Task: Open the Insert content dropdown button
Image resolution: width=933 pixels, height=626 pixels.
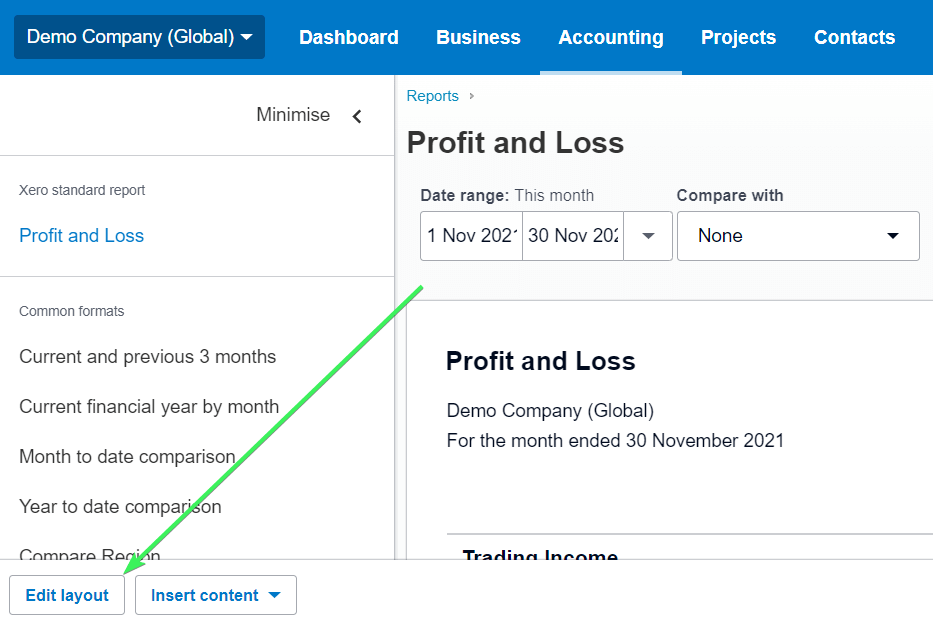Action: 215,594
